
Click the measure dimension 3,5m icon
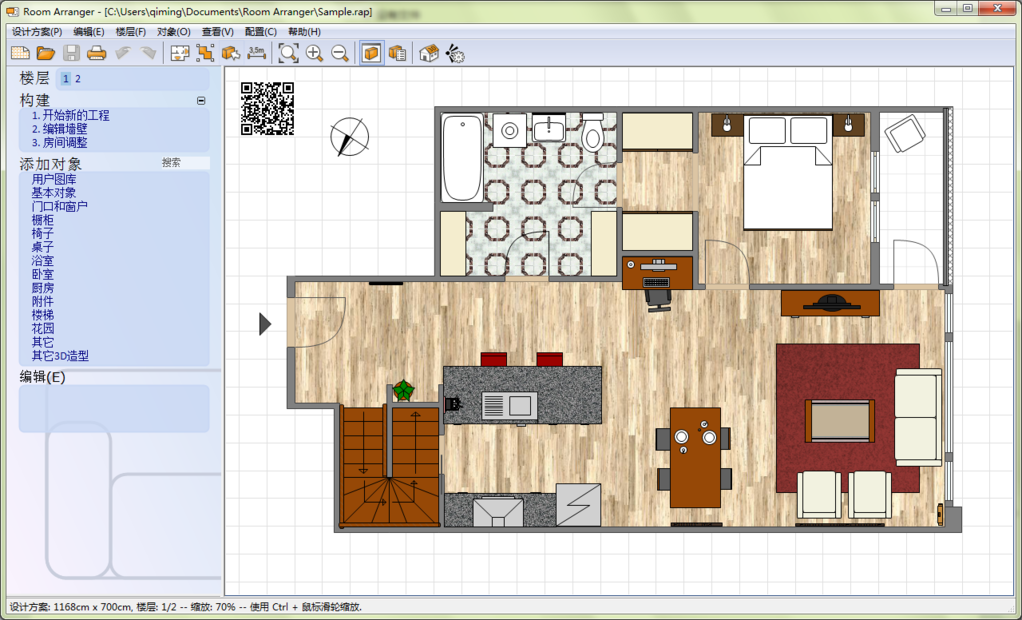tap(257, 53)
